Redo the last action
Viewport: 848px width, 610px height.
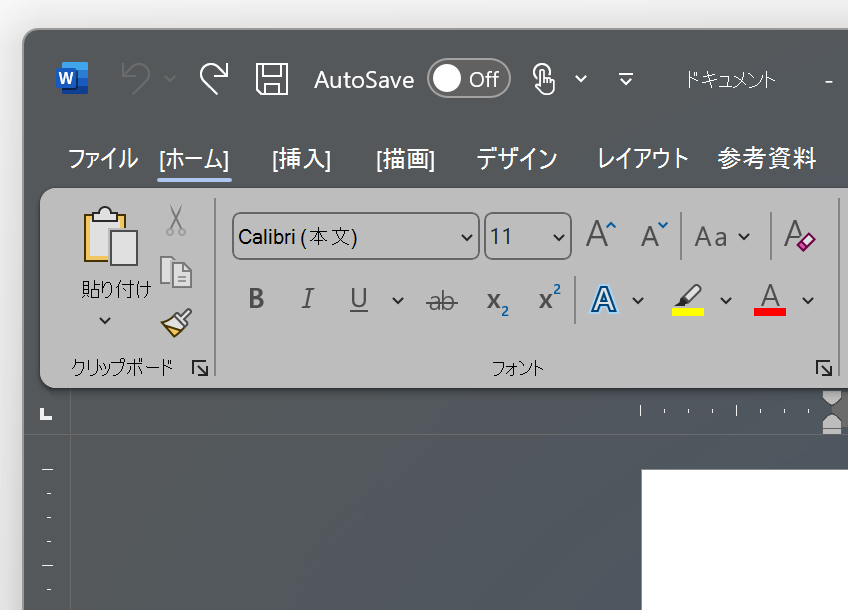[214, 78]
